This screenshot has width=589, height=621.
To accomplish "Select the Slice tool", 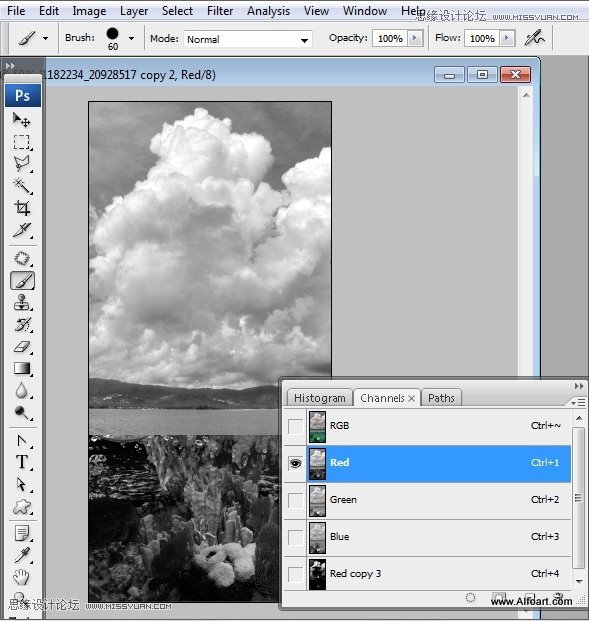I will coord(21,230).
